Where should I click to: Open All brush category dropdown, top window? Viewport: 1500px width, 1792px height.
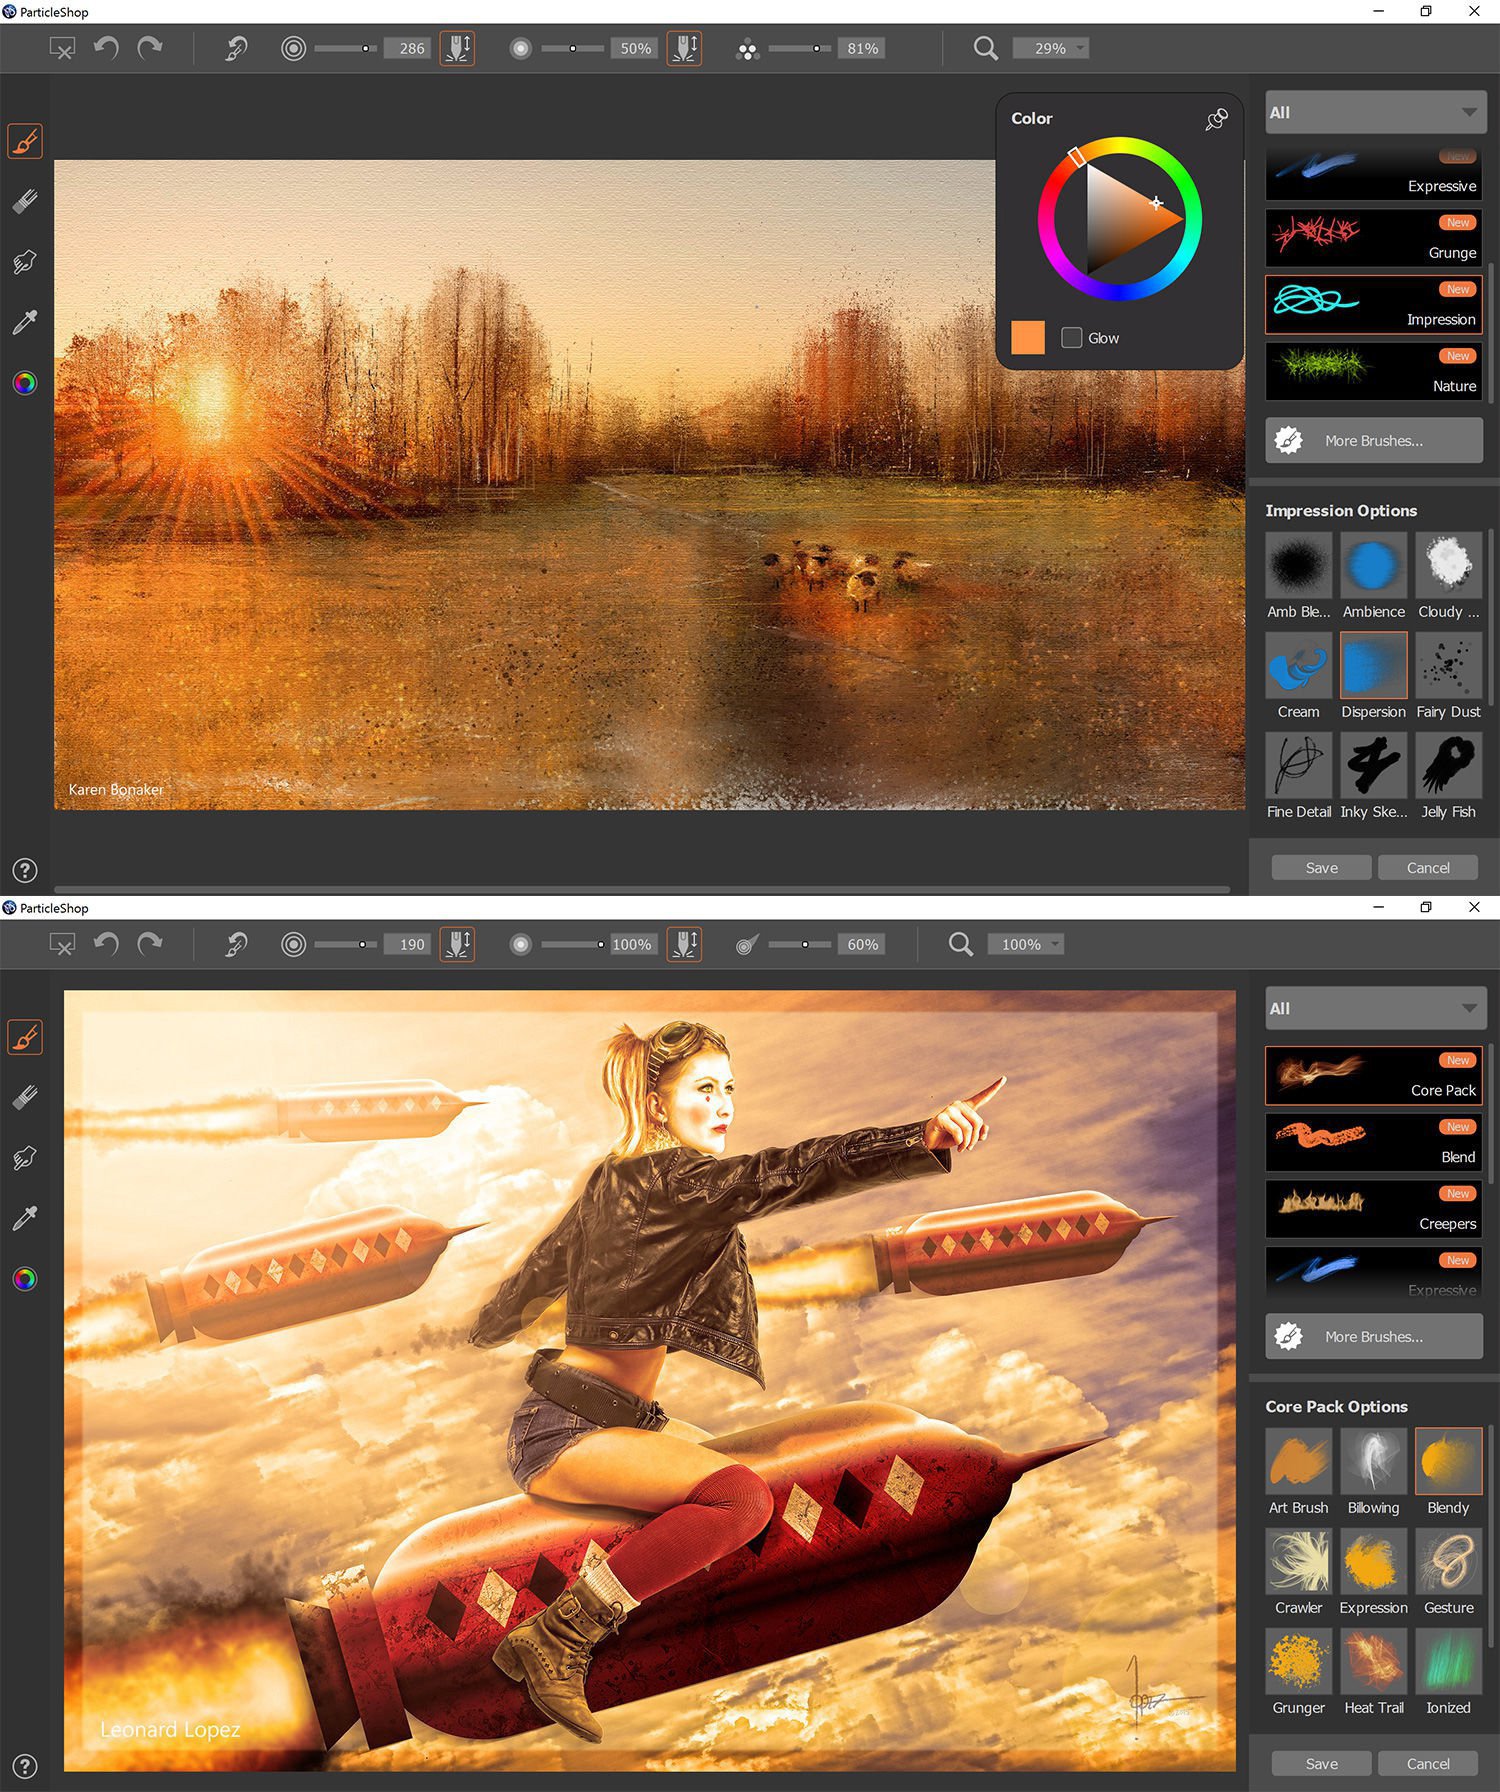(1375, 113)
